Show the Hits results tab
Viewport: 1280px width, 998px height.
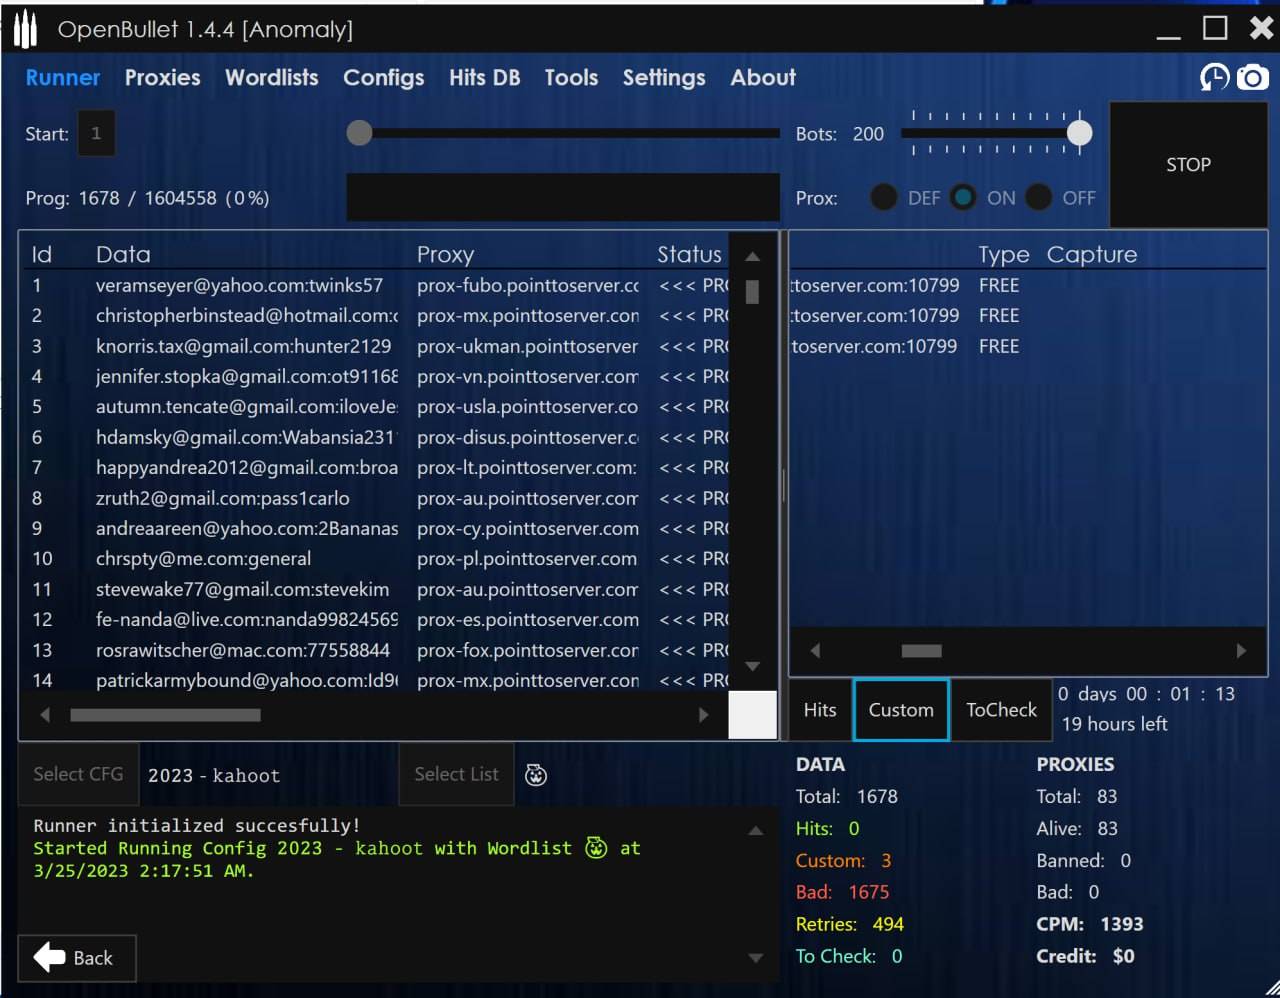[x=819, y=710]
